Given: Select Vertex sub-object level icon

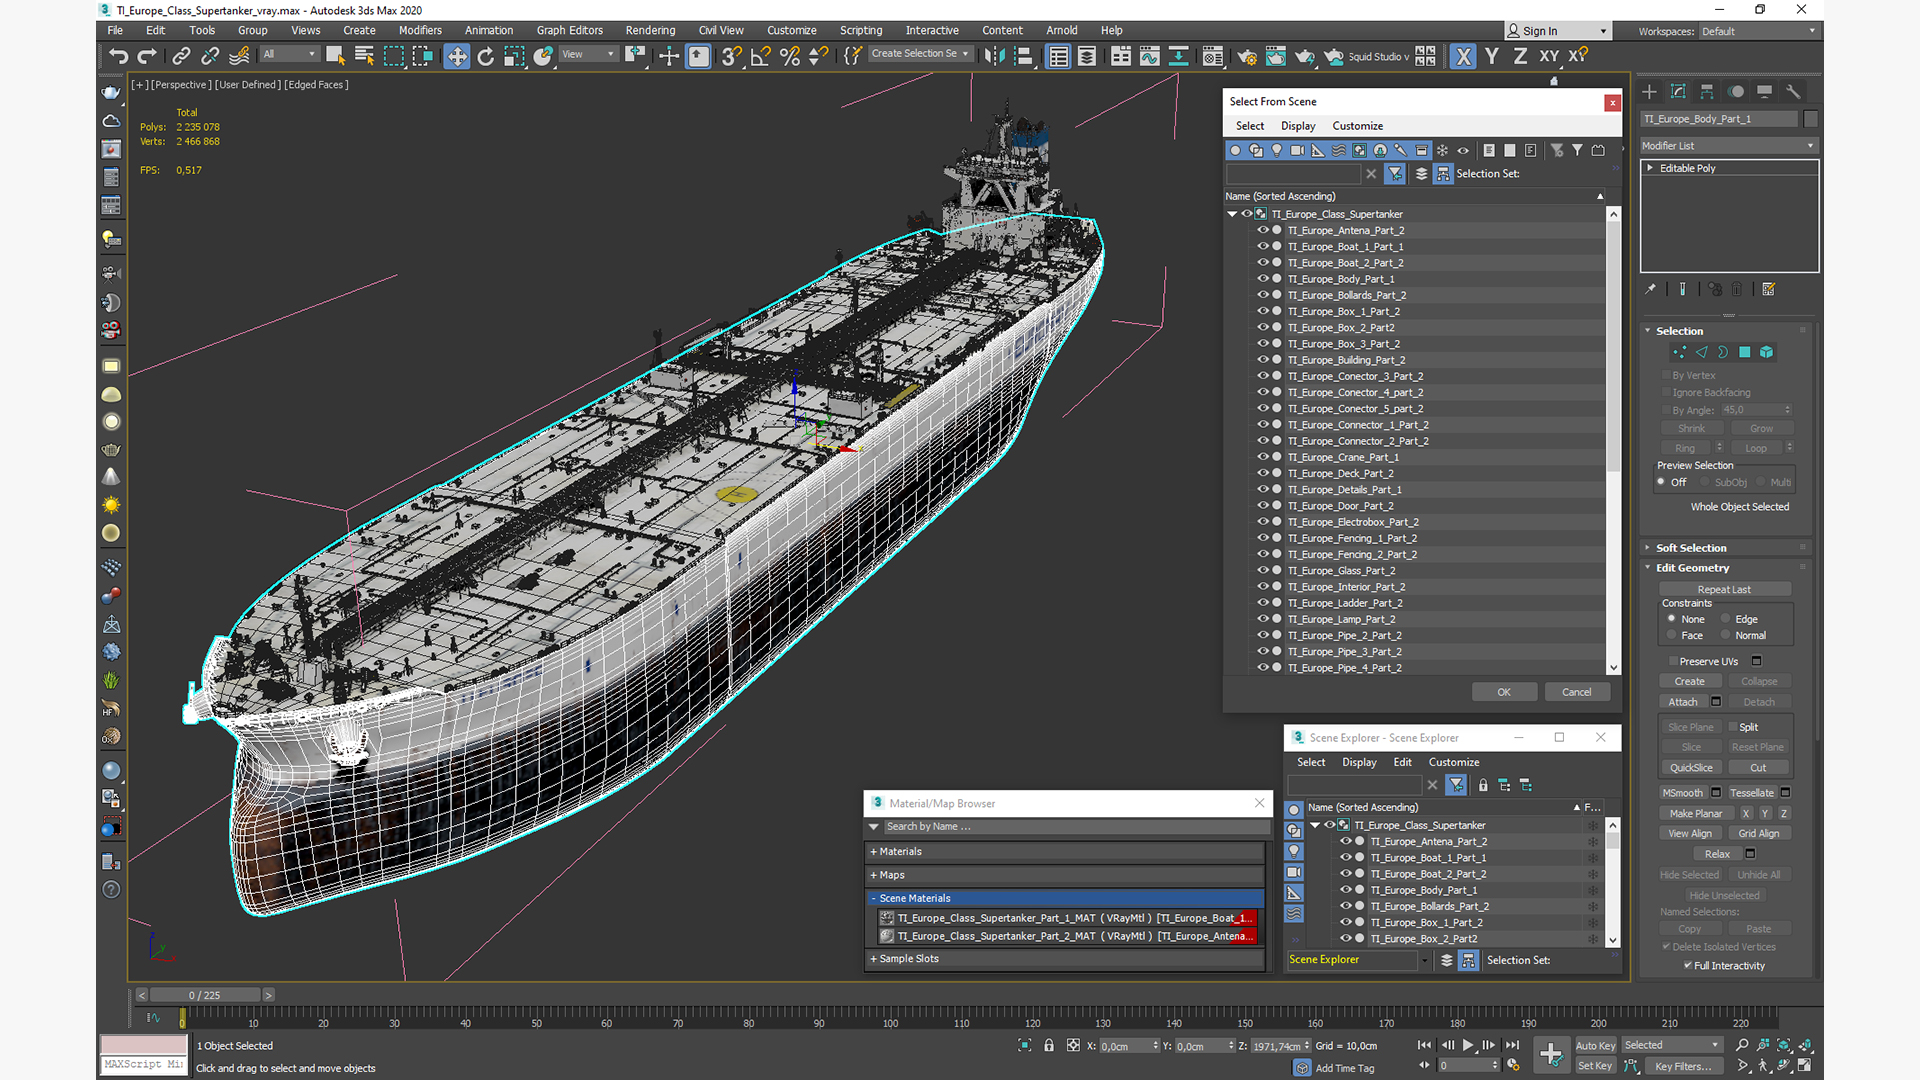Looking at the screenshot, I should (x=1679, y=352).
